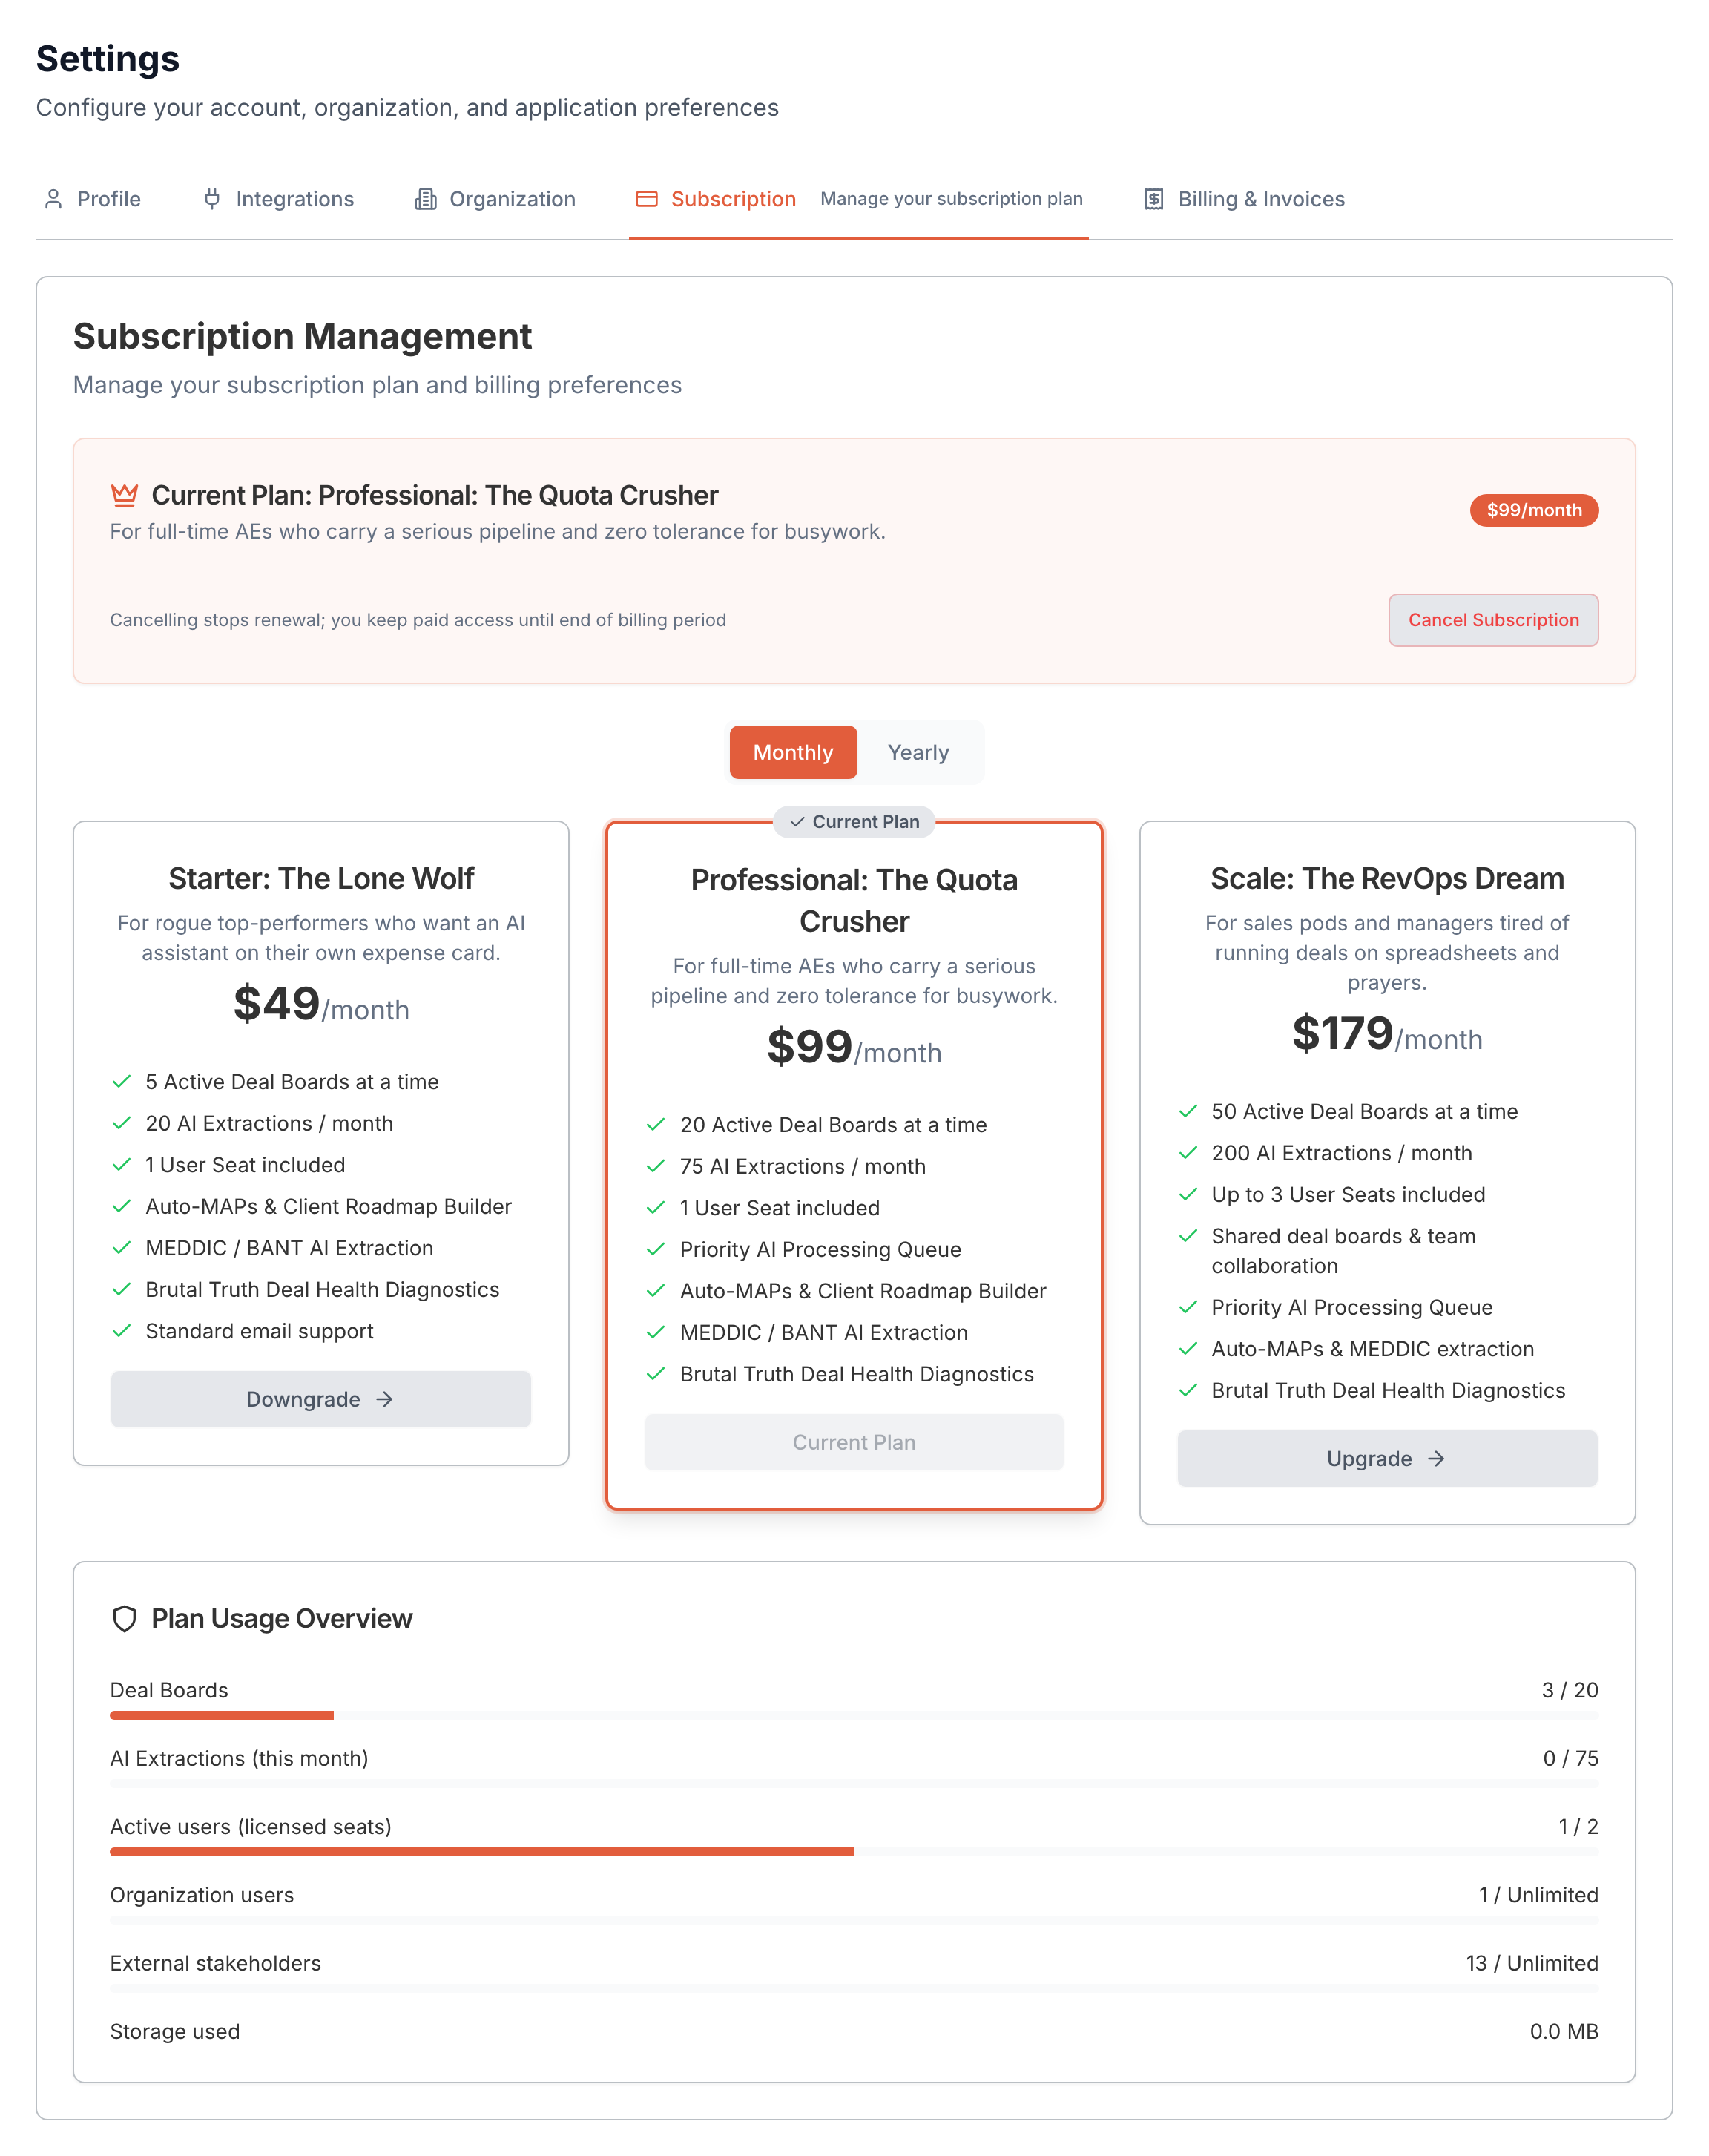Switch billing to Yearly
Screen dimensions: 1709x2156
pos(918,752)
